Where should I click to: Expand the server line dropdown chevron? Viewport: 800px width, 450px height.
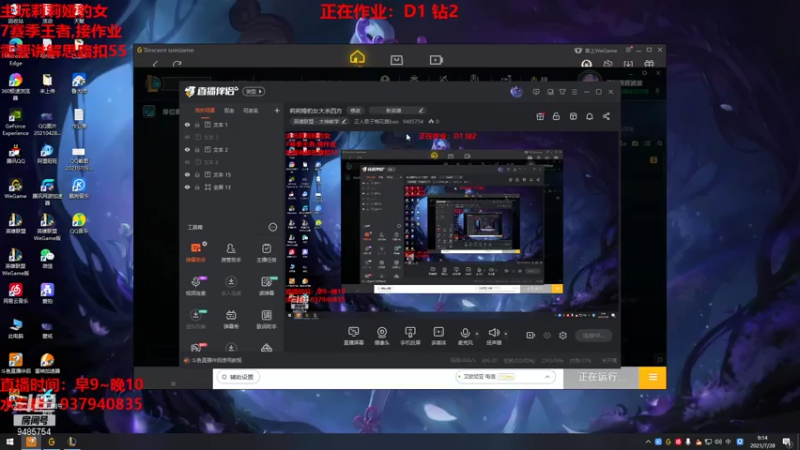click(547, 377)
